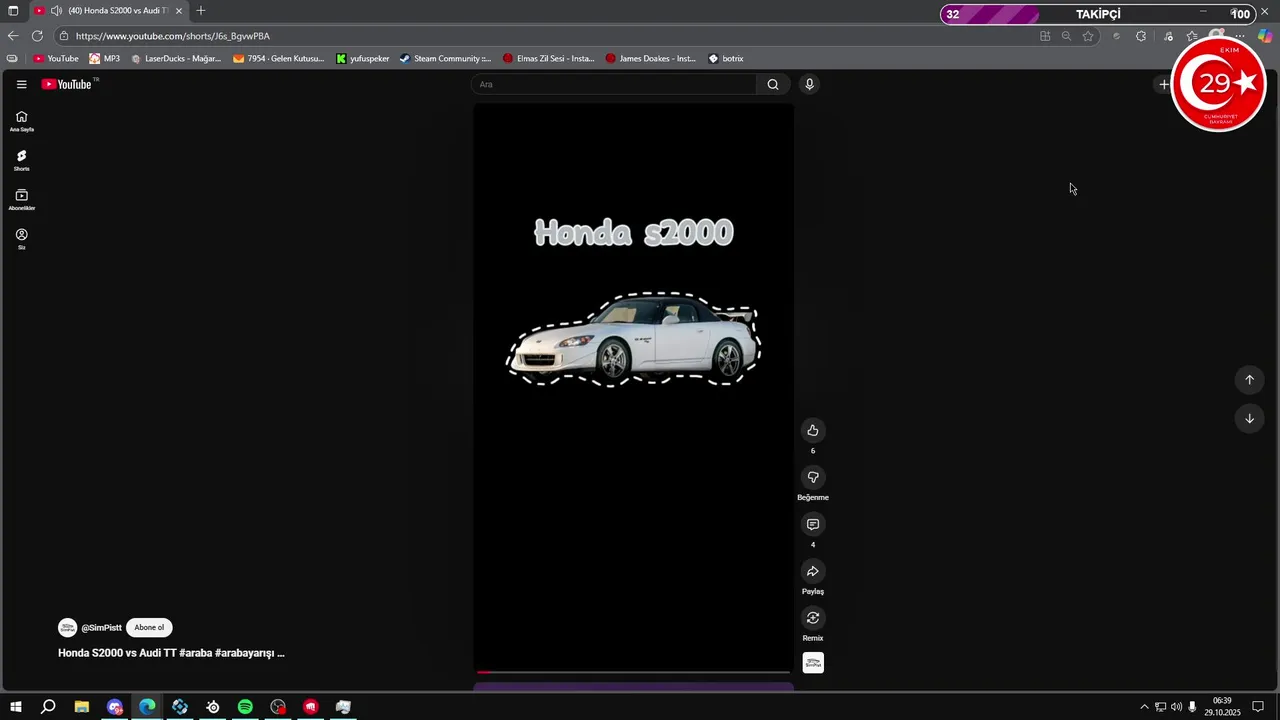The image size is (1280, 720).
Task: Add this page to favorites
Action: pos(1088,36)
